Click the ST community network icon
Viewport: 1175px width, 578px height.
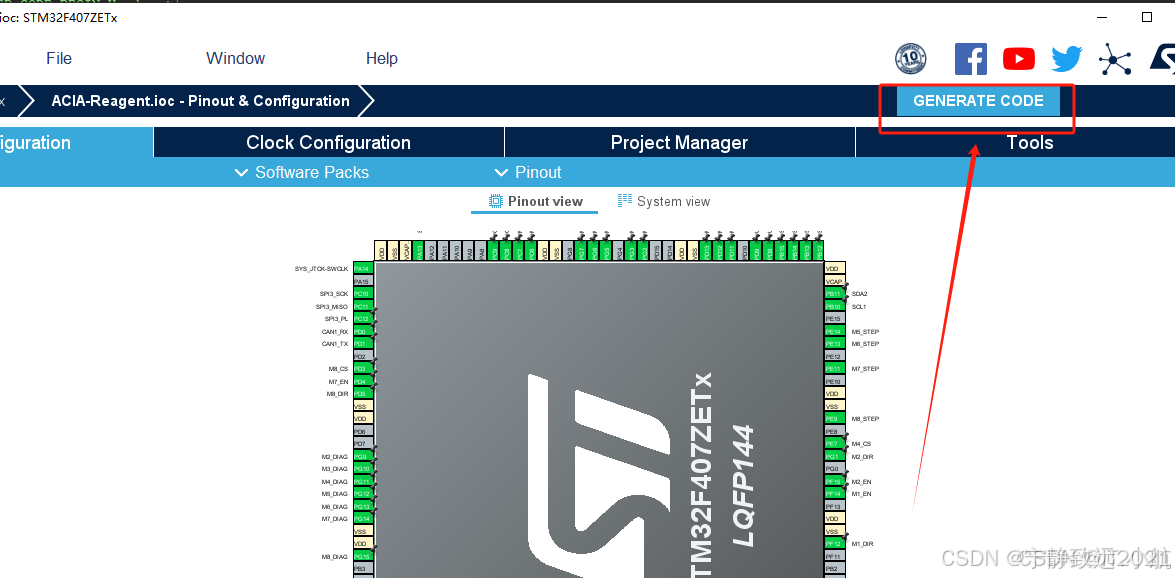1115,59
